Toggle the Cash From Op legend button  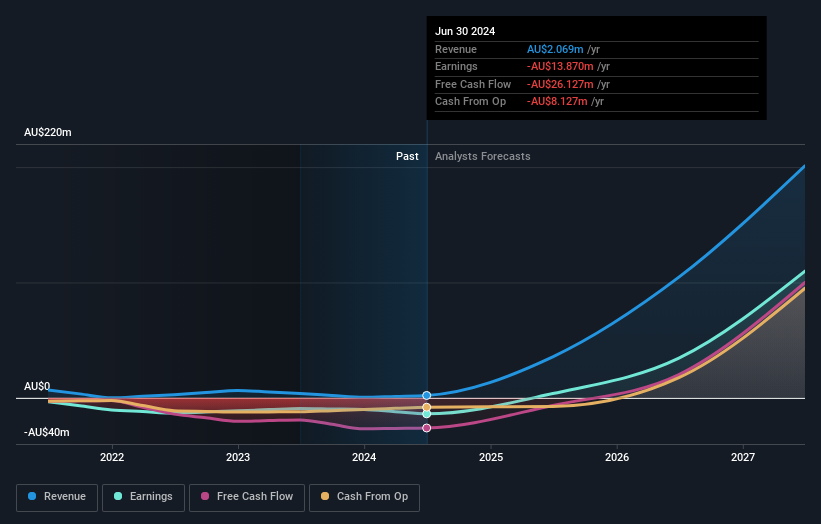tap(364, 497)
